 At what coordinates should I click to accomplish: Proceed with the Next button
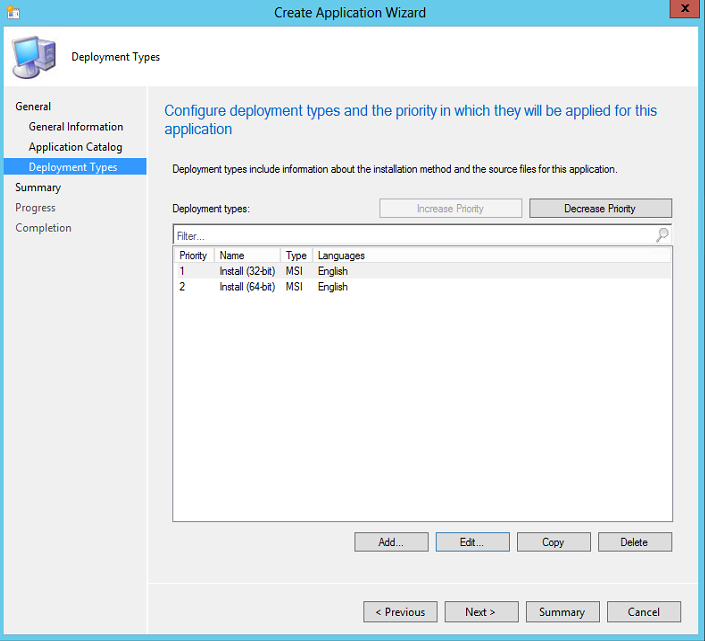(x=482, y=612)
